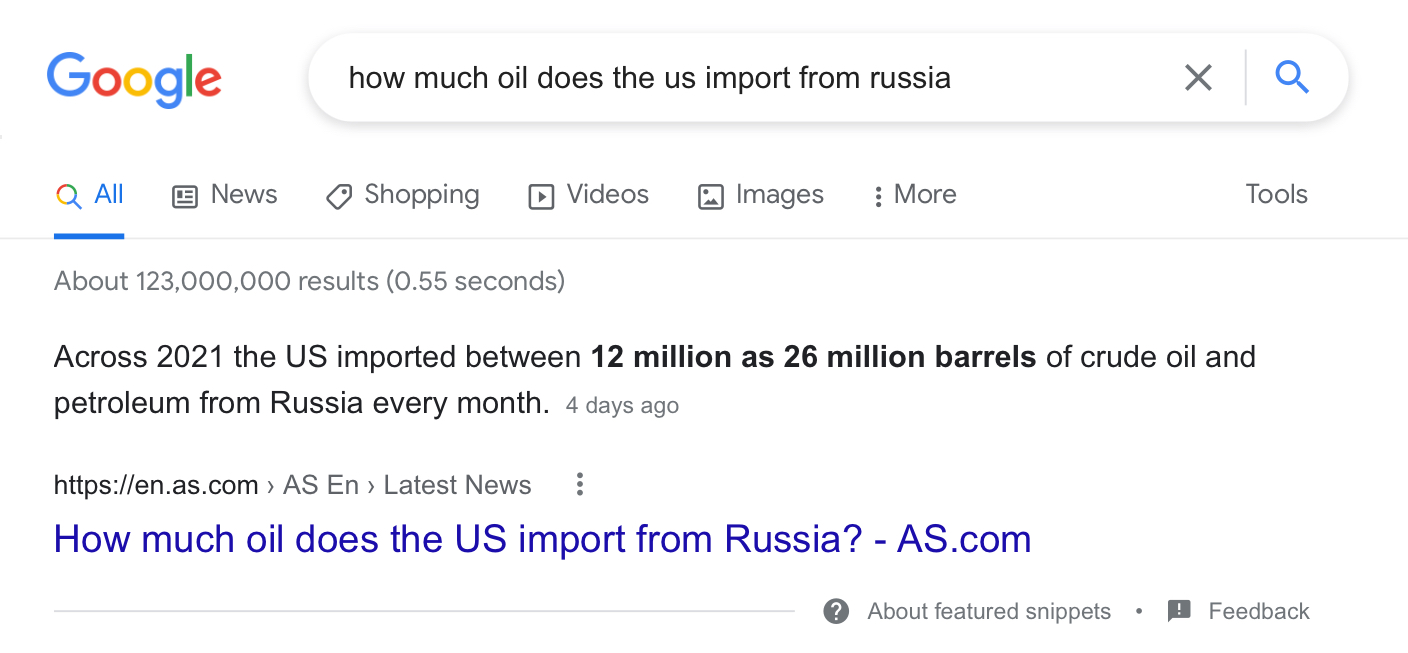
Task: Open the AS.com result title link
Action: (542, 539)
